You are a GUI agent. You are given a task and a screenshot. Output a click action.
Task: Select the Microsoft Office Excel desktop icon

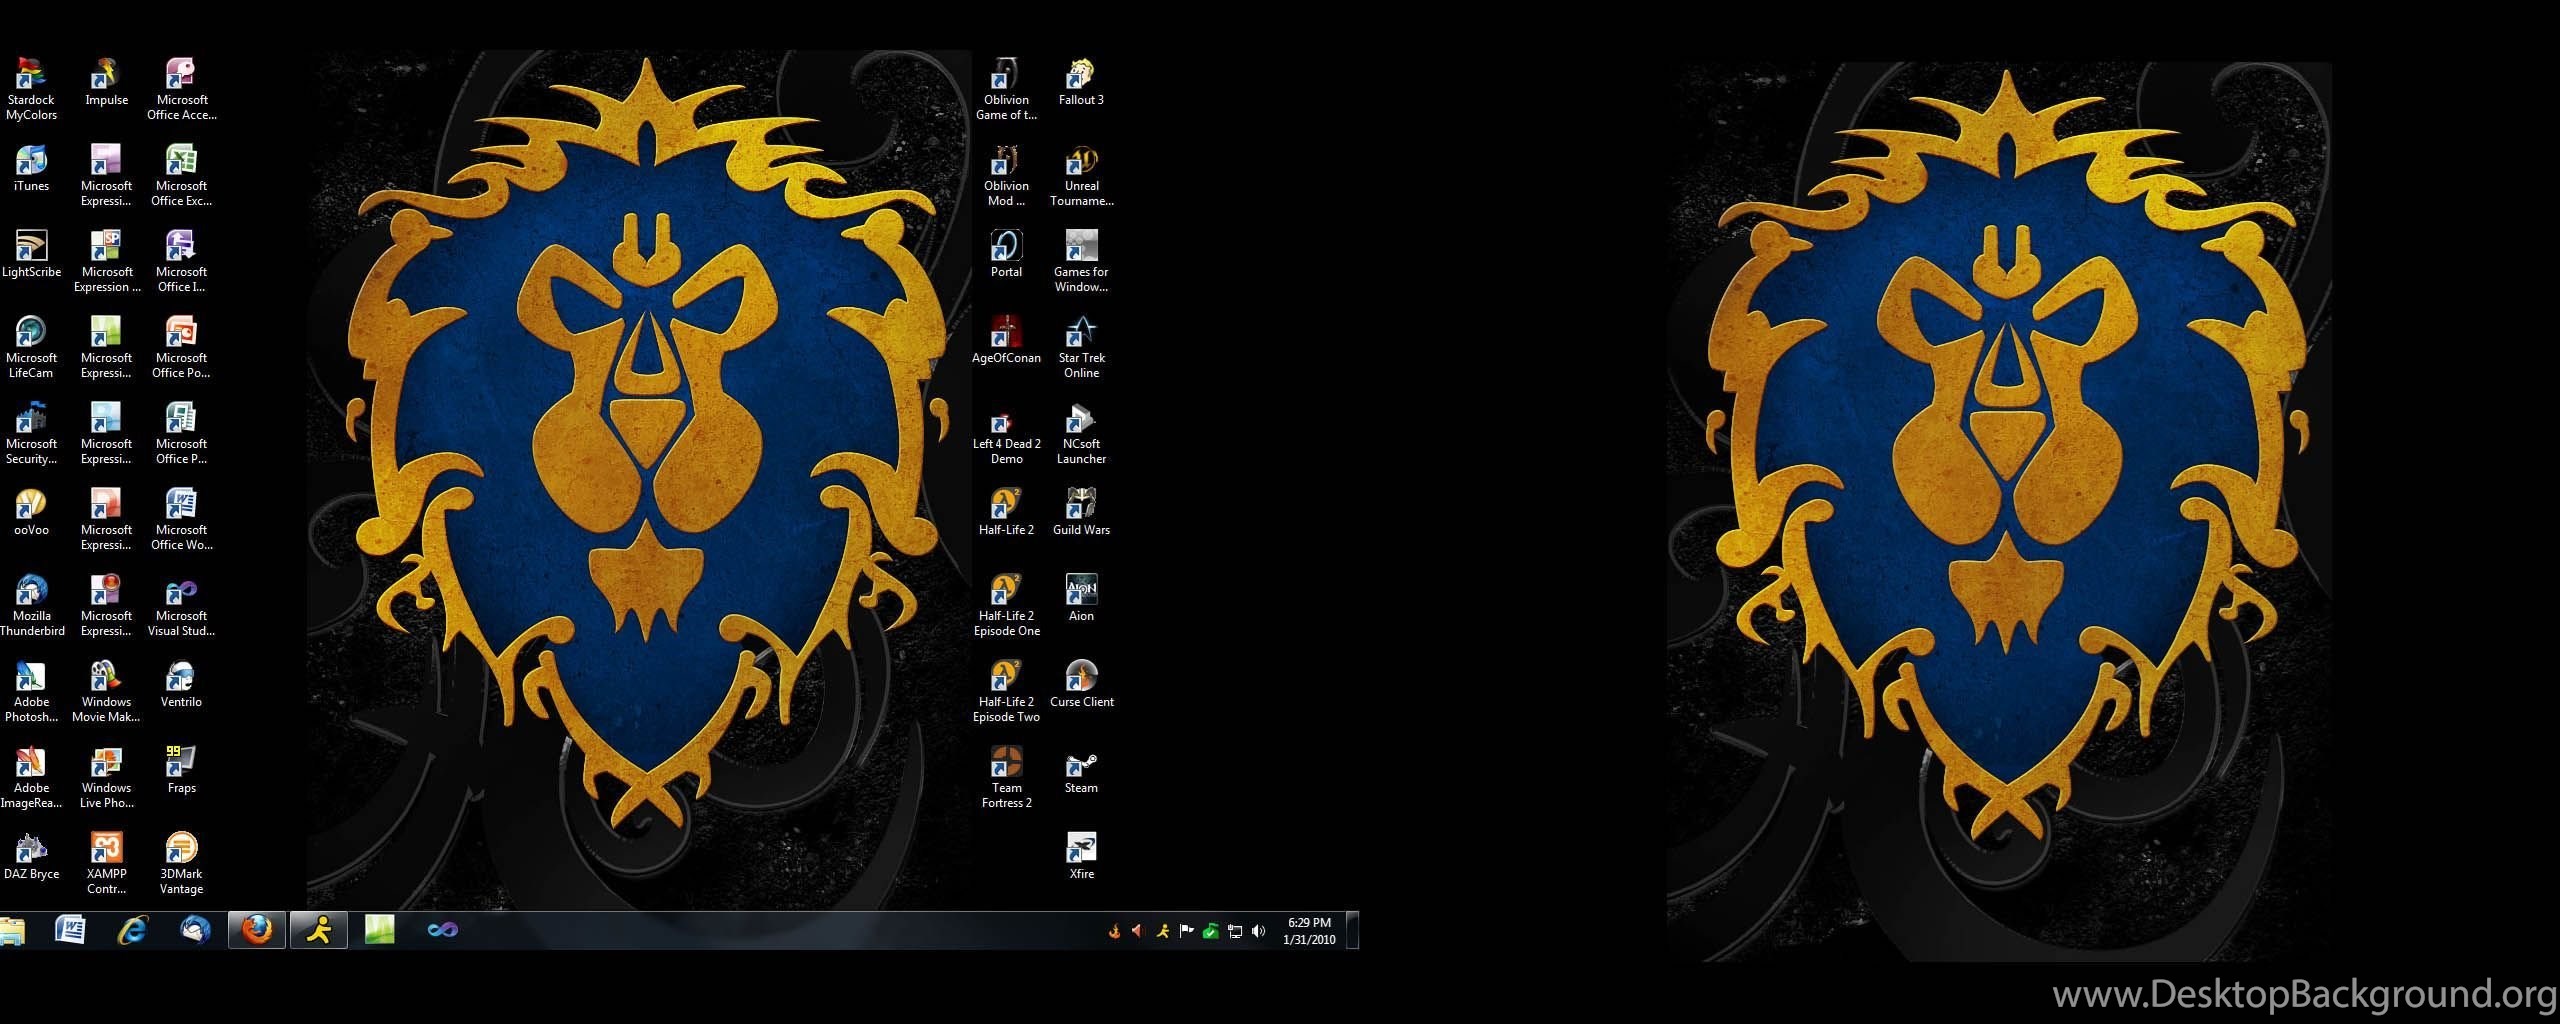tap(181, 175)
